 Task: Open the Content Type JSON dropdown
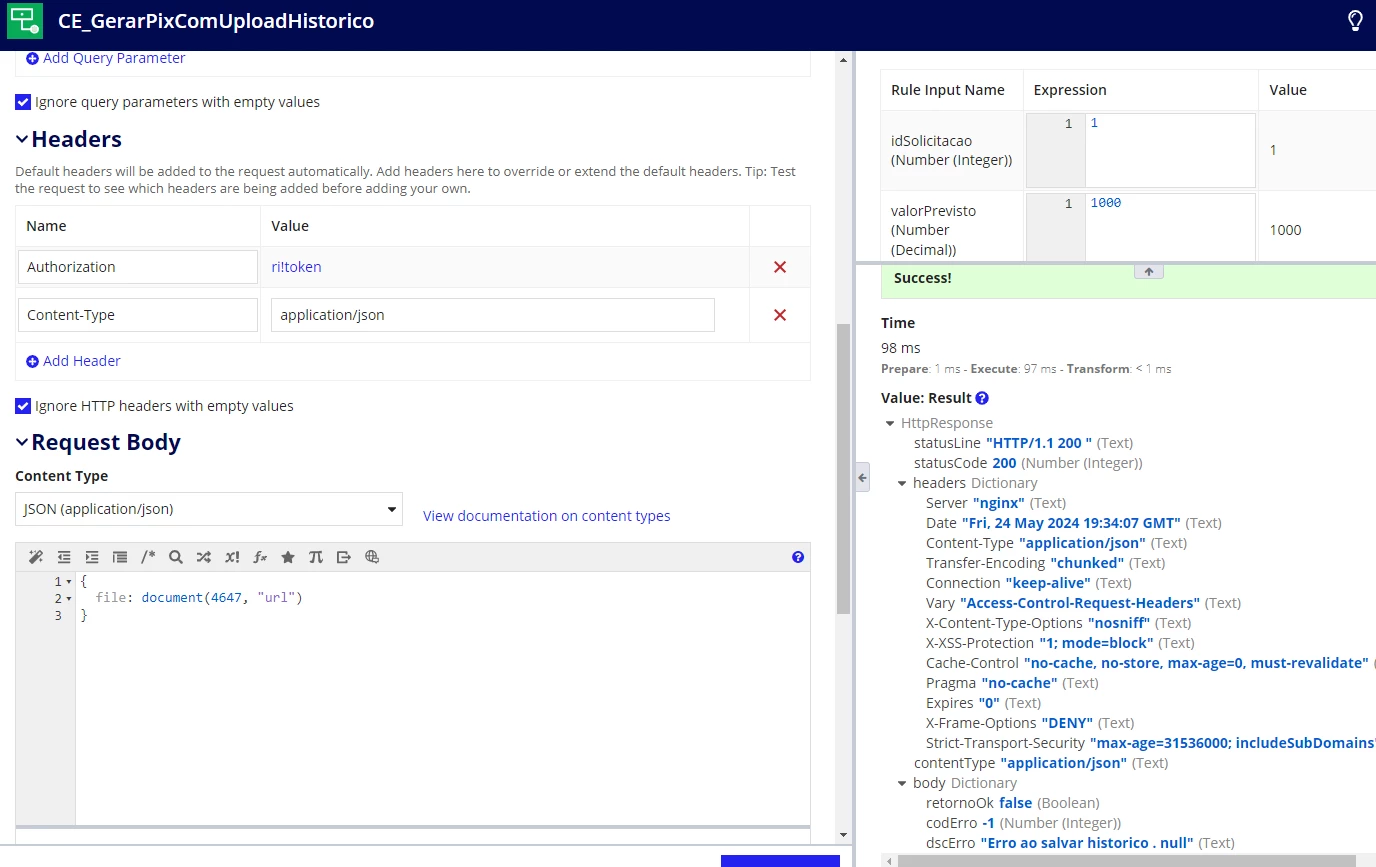pyautogui.click(x=209, y=509)
